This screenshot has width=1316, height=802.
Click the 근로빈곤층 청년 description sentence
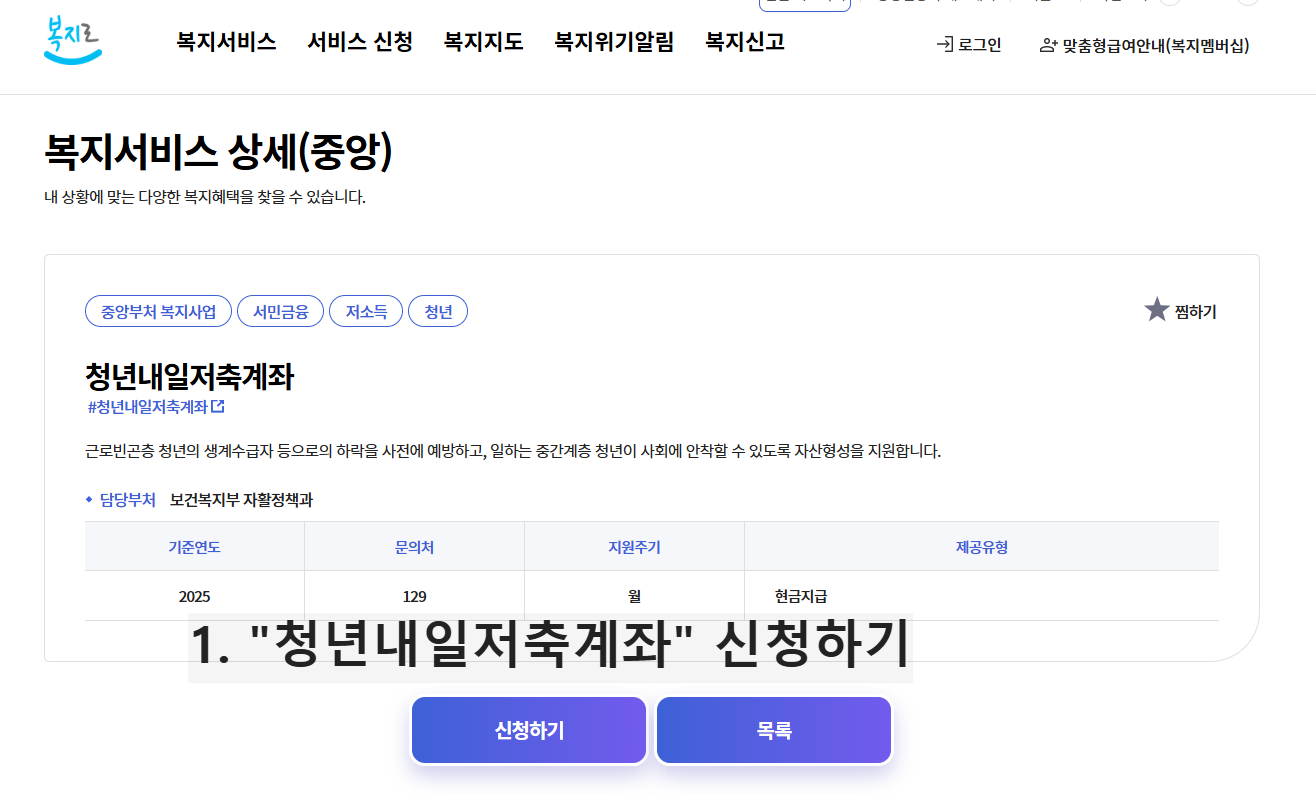(514, 451)
